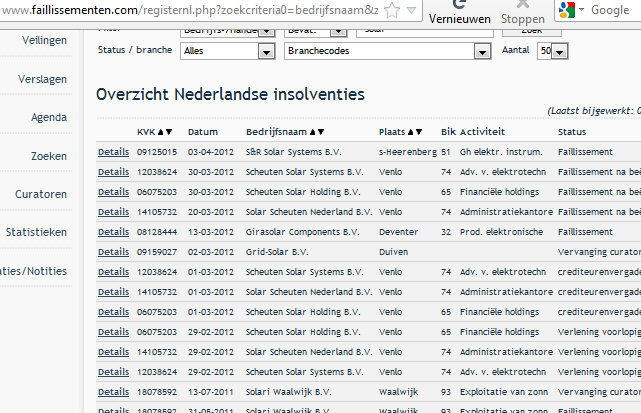This screenshot has width=641, height=413.
Task: Open the Verslagen sidebar page
Action: 42,79
